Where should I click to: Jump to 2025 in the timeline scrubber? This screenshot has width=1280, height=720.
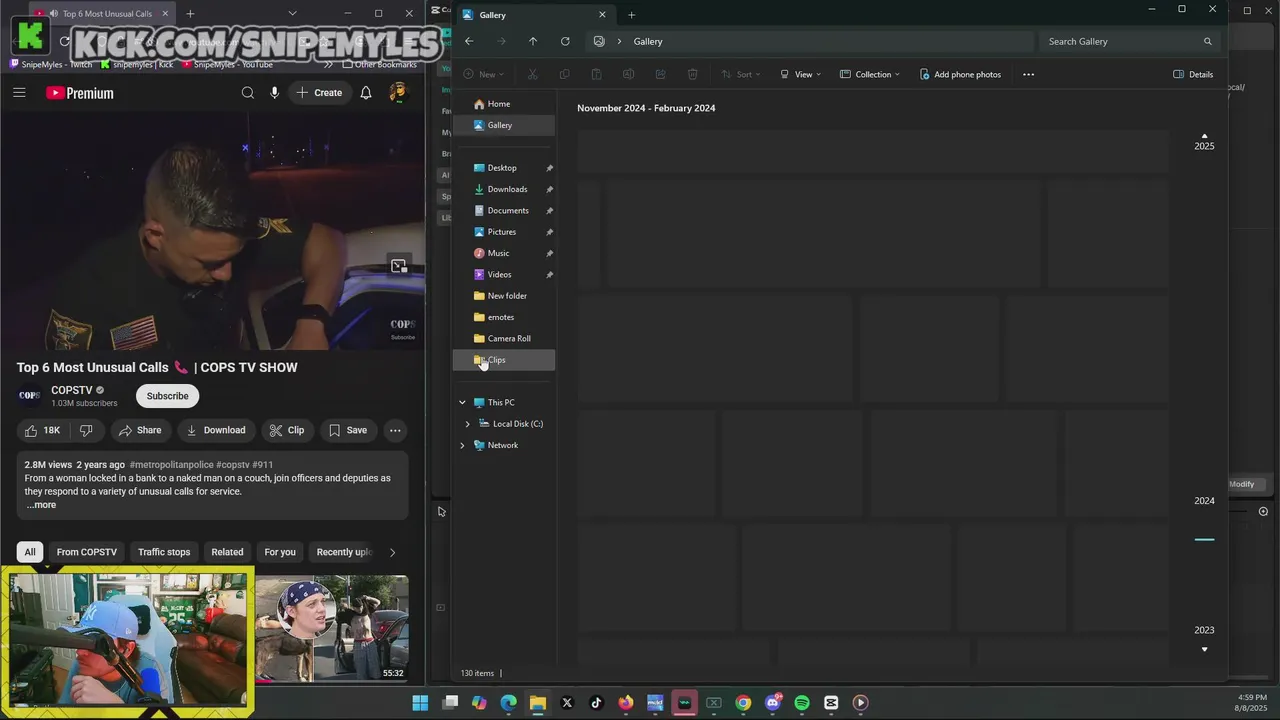(x=1204, y=146)
